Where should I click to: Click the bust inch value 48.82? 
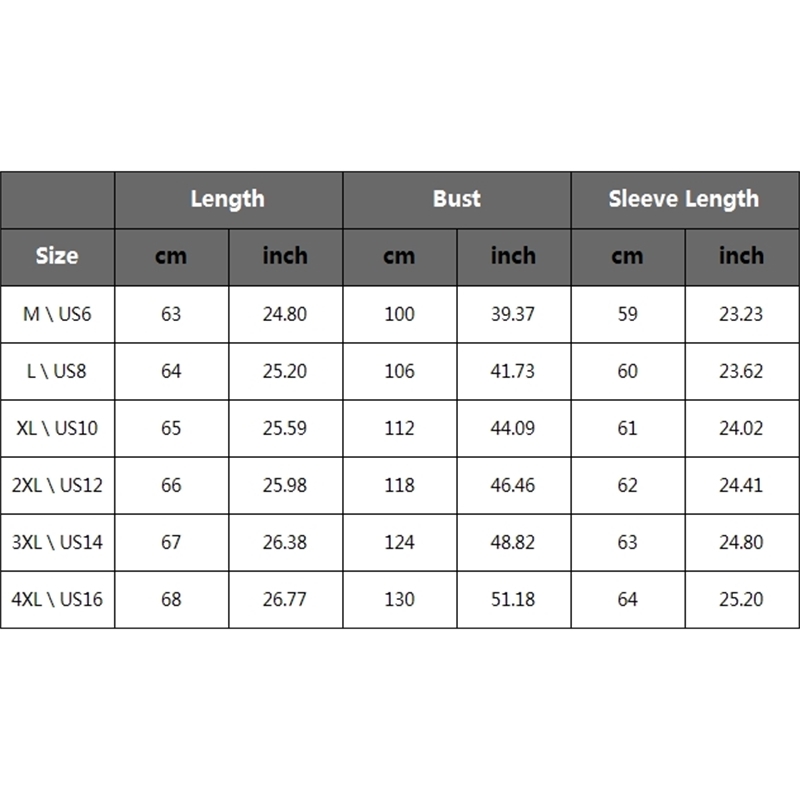513,542
